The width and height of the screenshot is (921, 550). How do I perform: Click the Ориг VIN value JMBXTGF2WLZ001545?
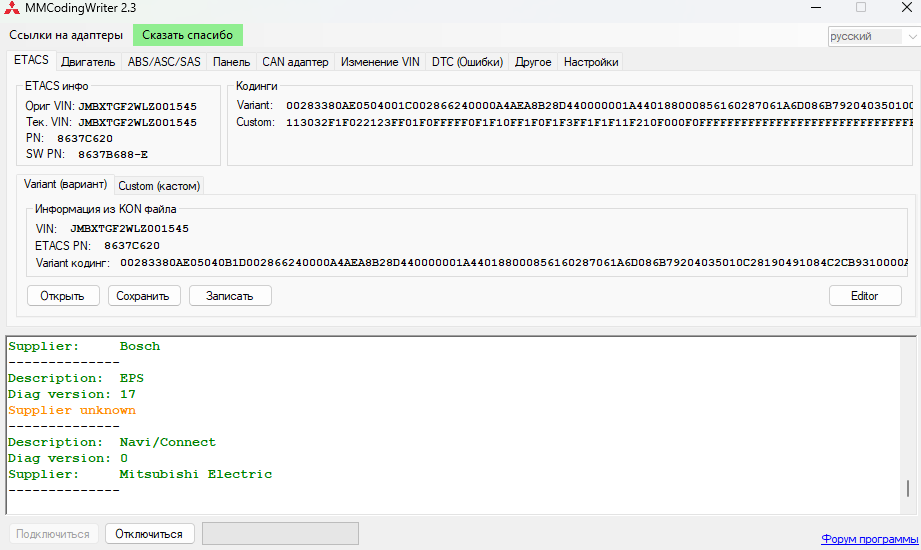coord(137,107)
